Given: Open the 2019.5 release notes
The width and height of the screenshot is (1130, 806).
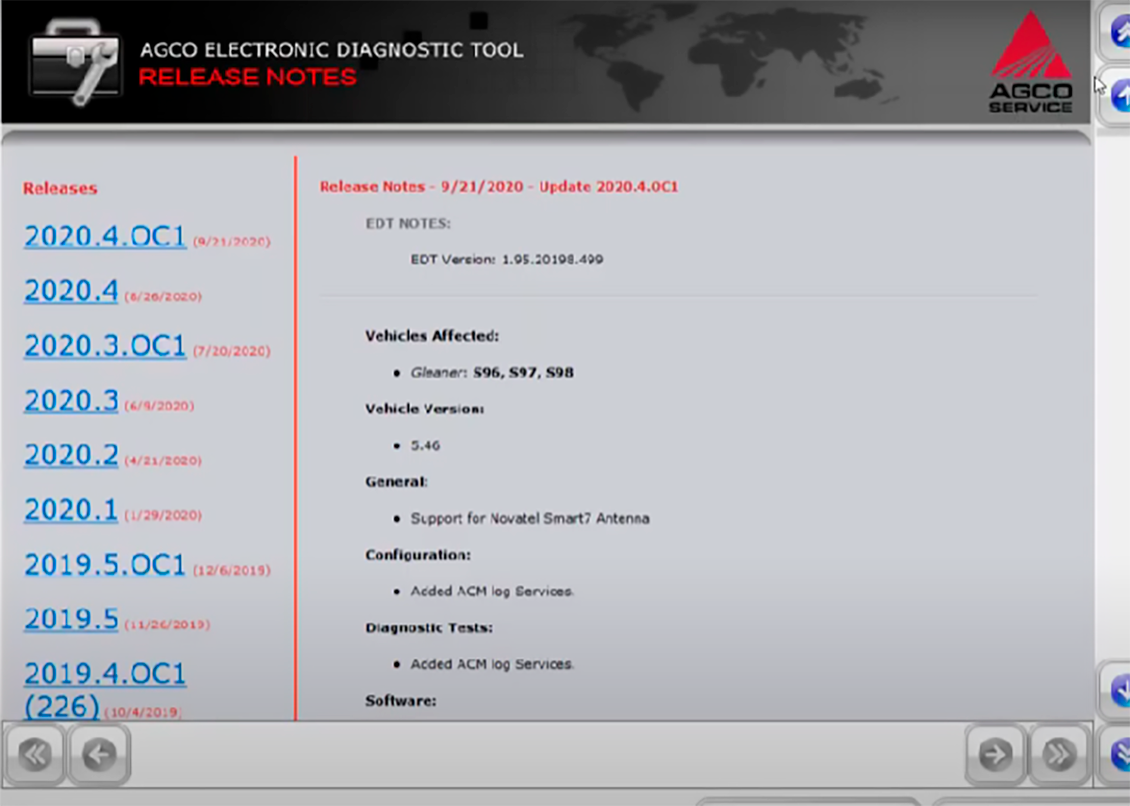Looking at the screenshot, I should coord(71,618).
